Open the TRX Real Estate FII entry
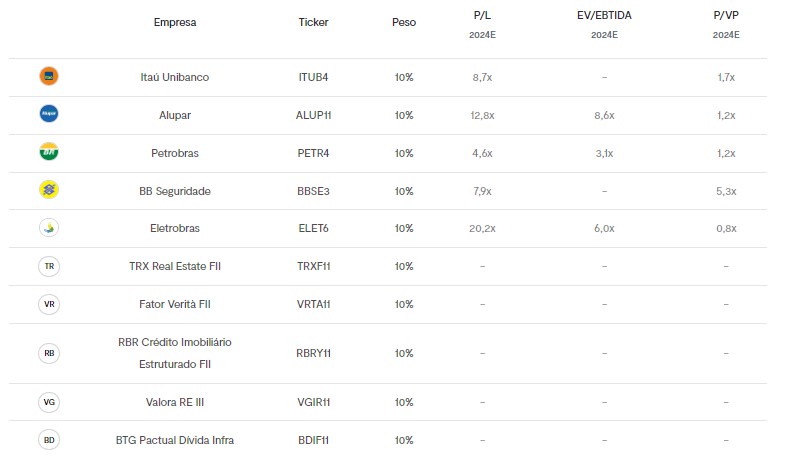This screenshot has height=461, width=802. (175, 266)
